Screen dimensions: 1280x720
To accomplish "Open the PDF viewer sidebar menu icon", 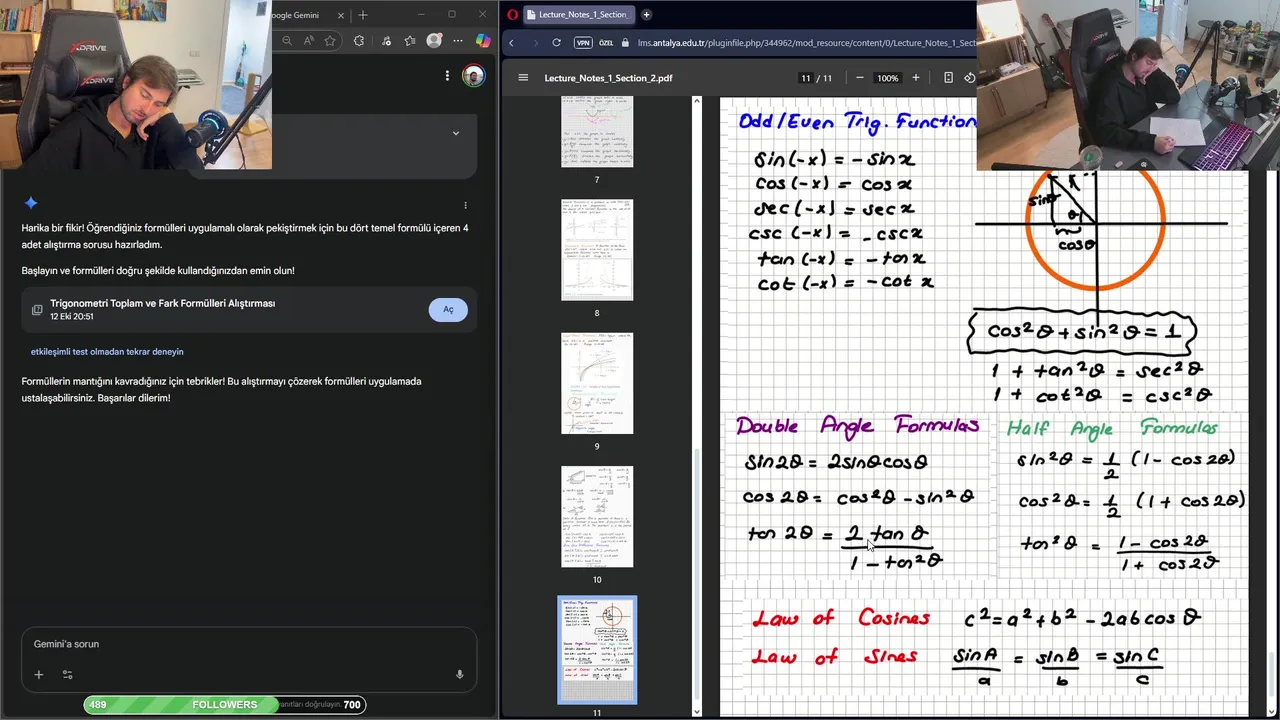I will coord(522,78).
